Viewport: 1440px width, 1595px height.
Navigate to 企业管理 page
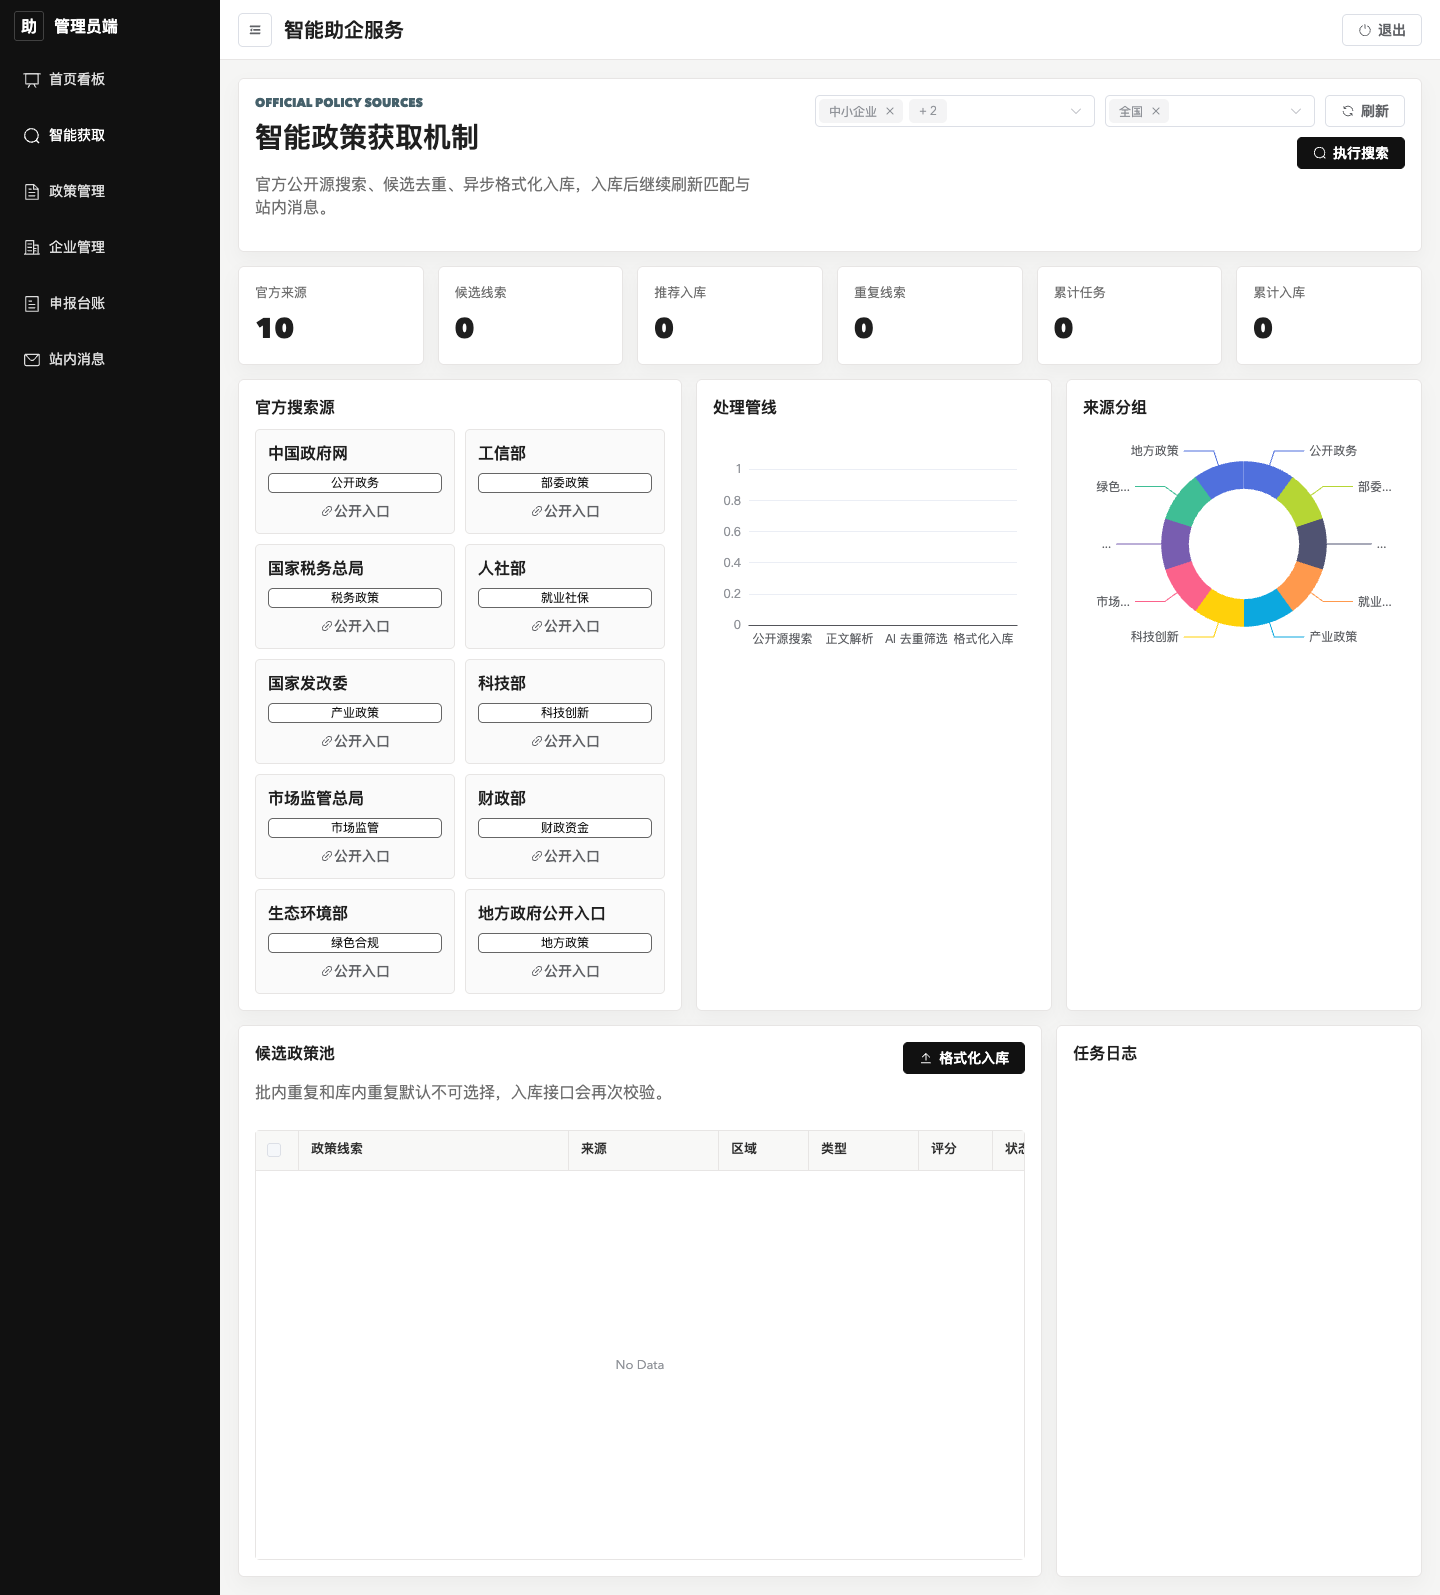[x=110, y=247]
